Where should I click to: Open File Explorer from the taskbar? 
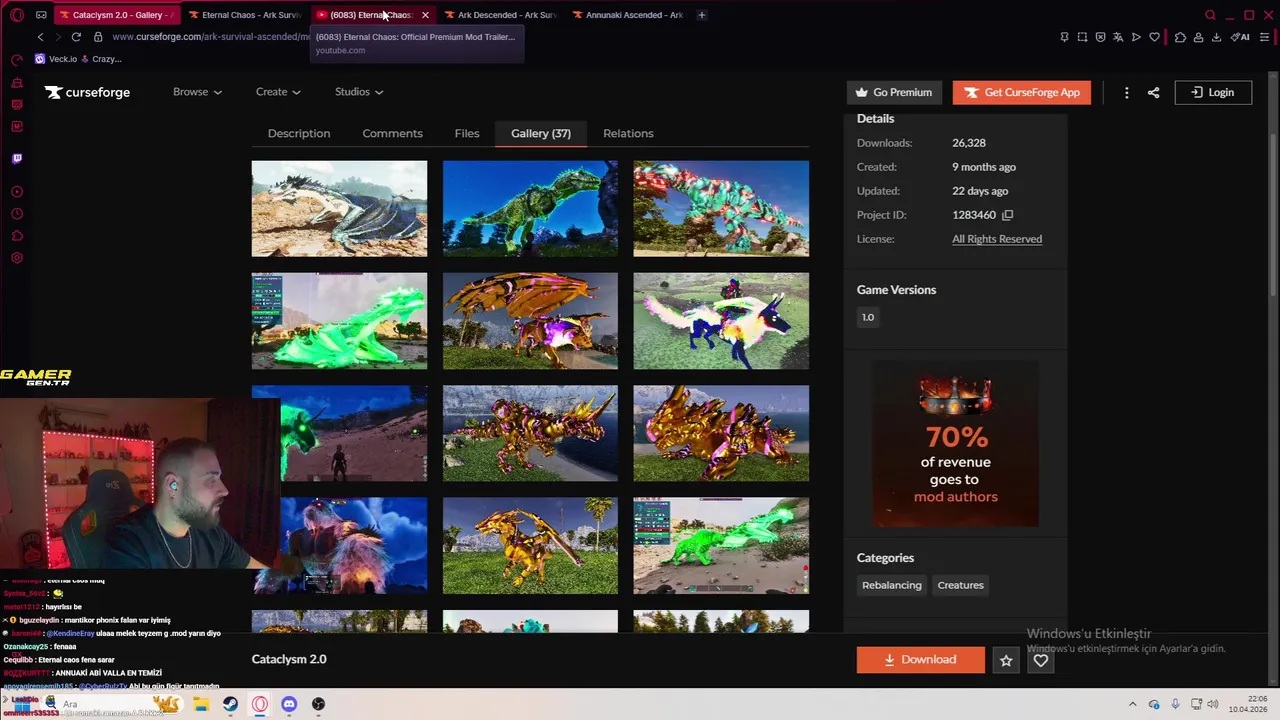point(201,704)
